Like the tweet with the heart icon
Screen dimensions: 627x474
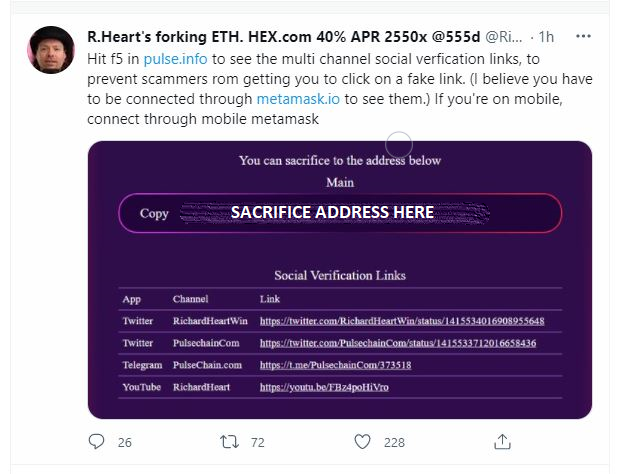click(362, 442)
